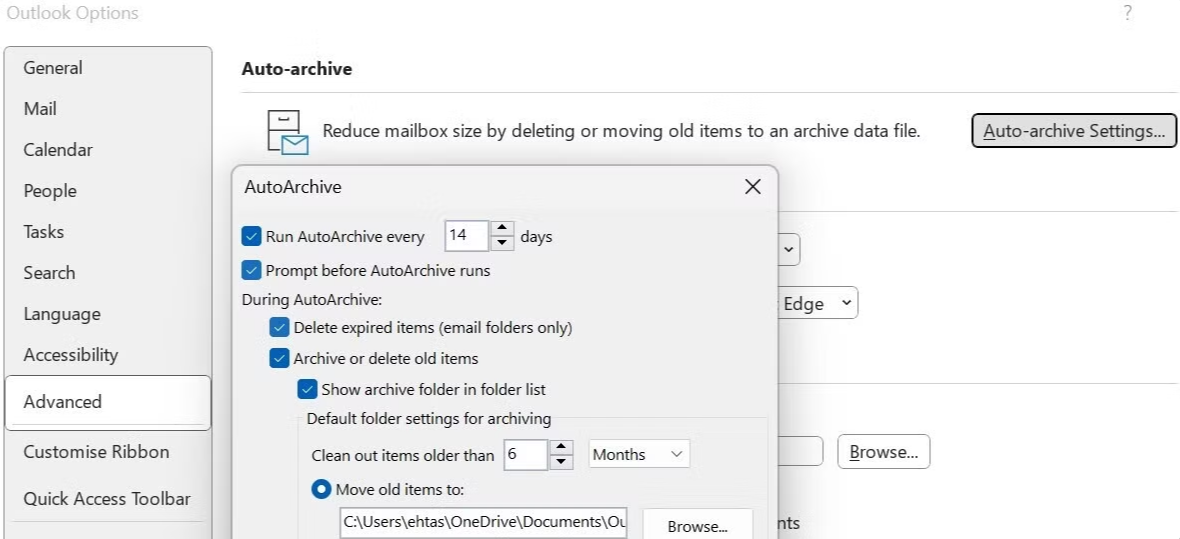Image resolution: width=1180 pixels, height=539 pixels.
Task: Open the partially hidden dropdown above Edge
Action: tap(788, 249)
